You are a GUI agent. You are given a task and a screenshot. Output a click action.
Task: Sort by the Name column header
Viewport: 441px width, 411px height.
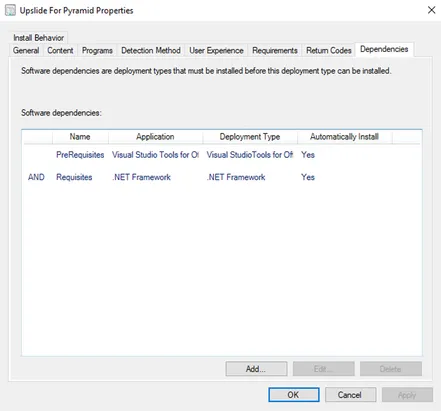tap(80, 137)
